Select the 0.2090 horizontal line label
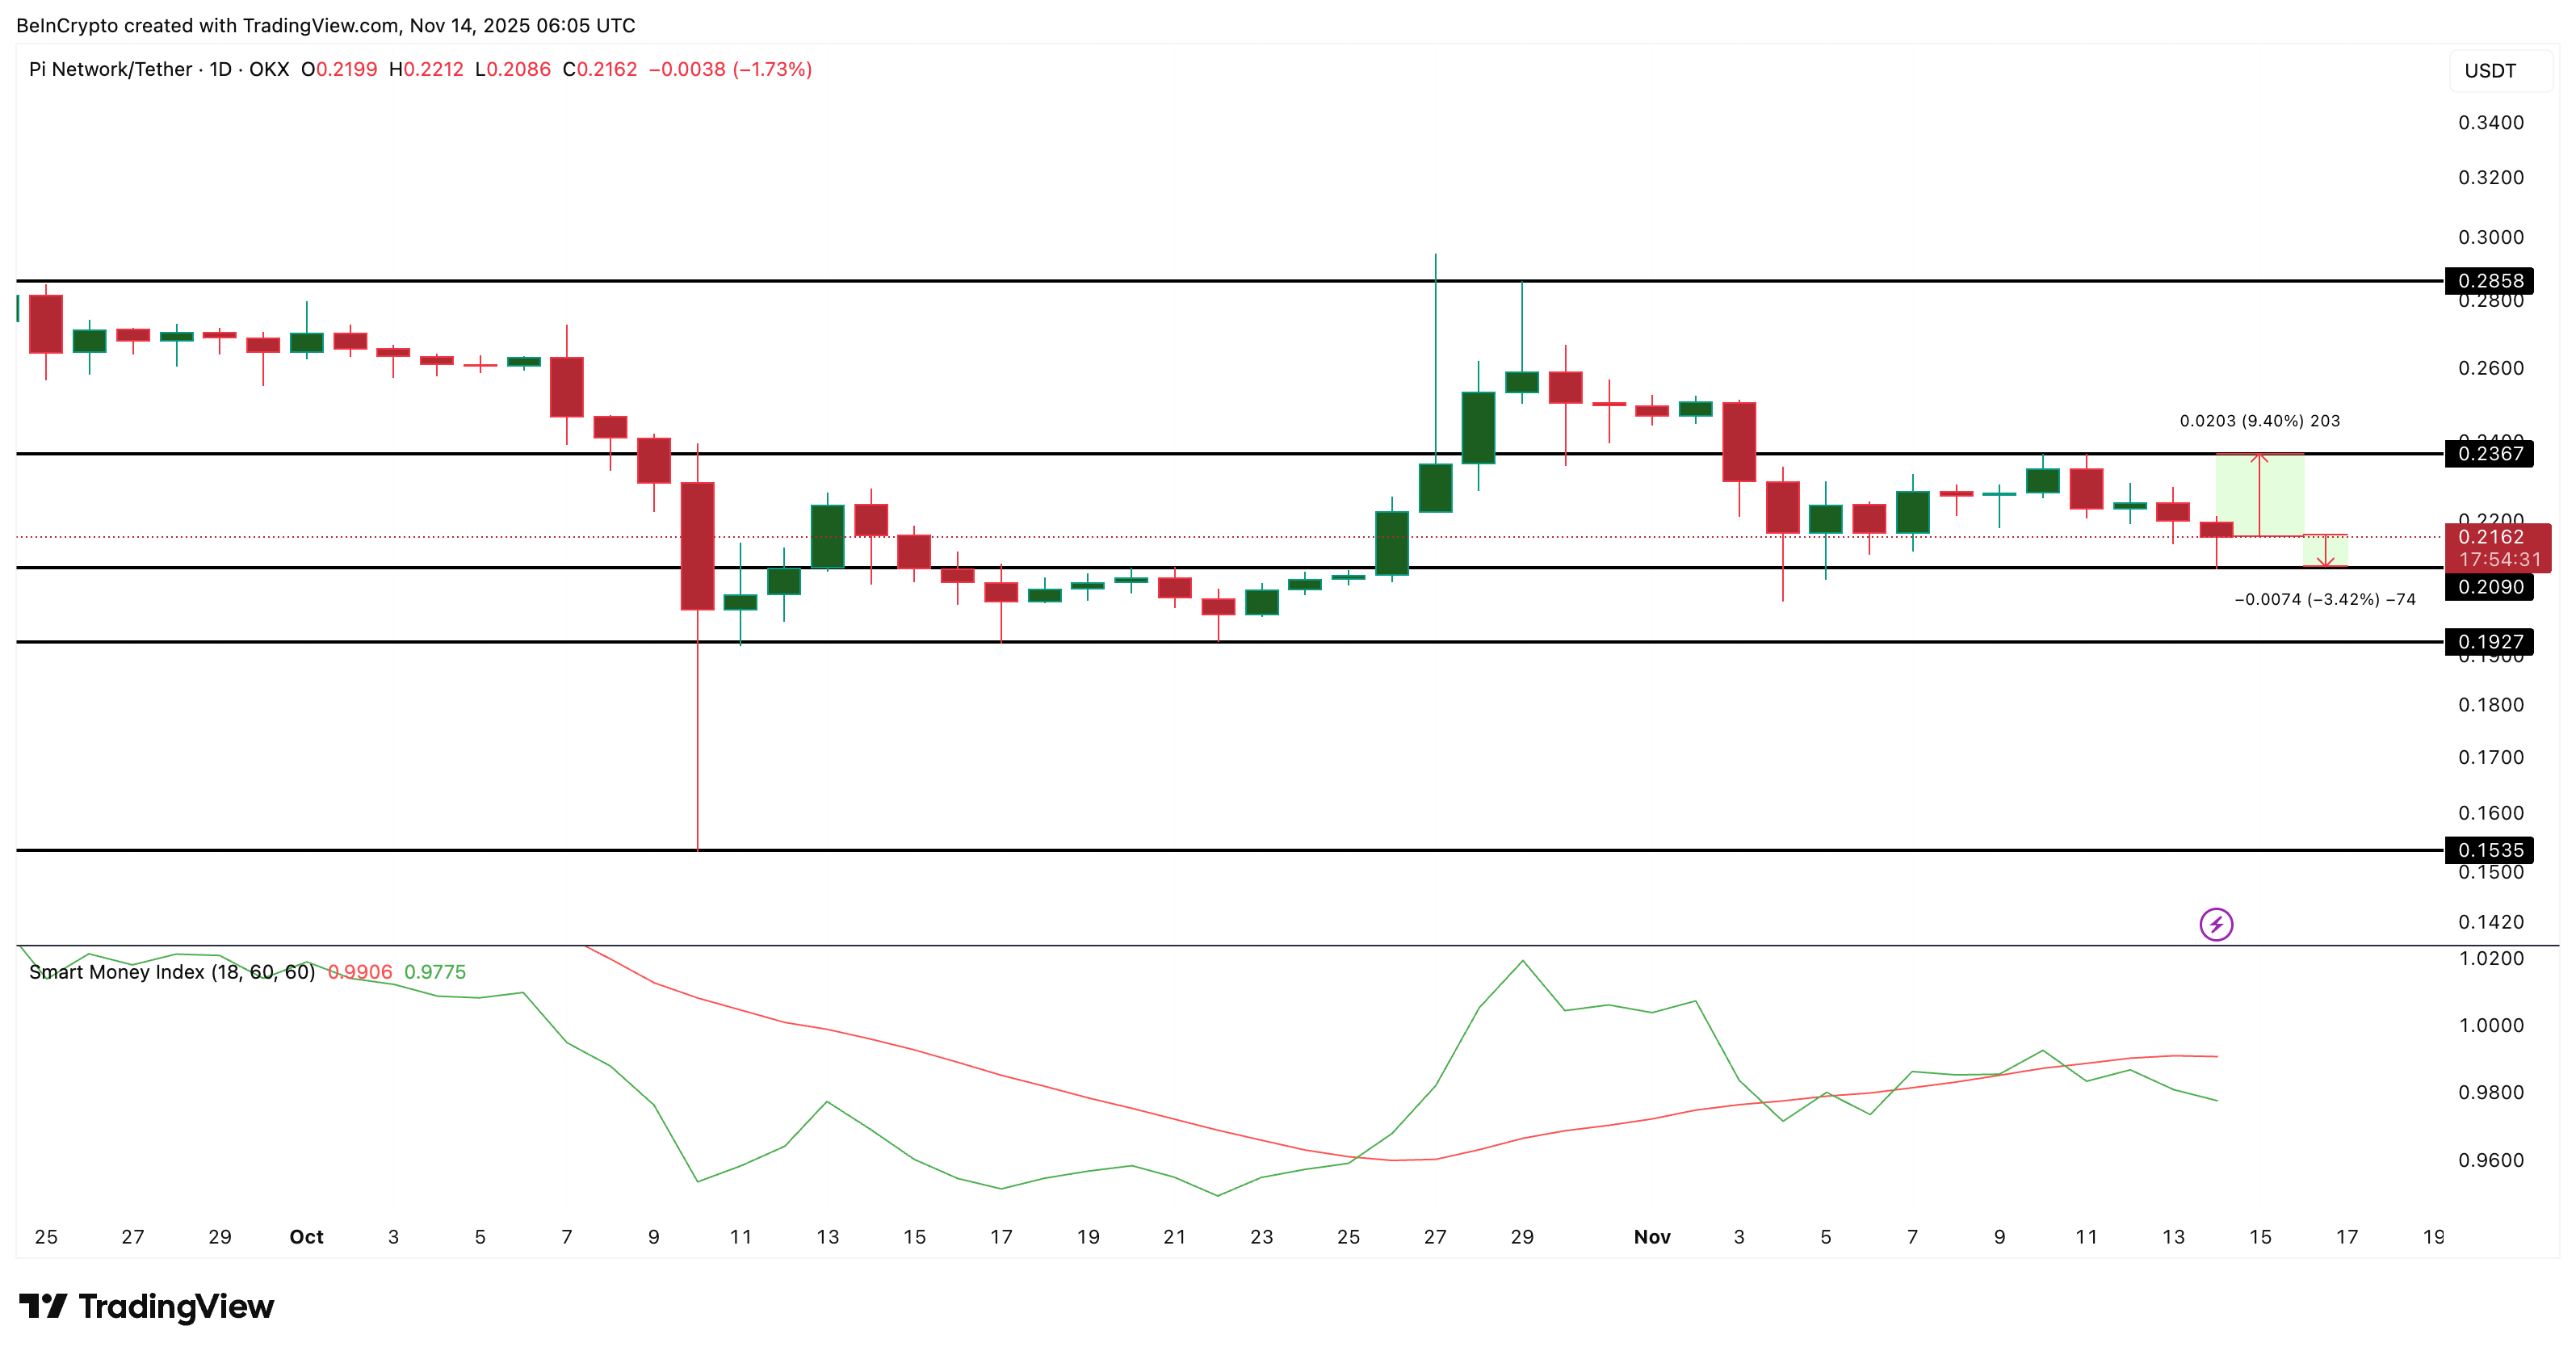 click(x=2489, y=587)
